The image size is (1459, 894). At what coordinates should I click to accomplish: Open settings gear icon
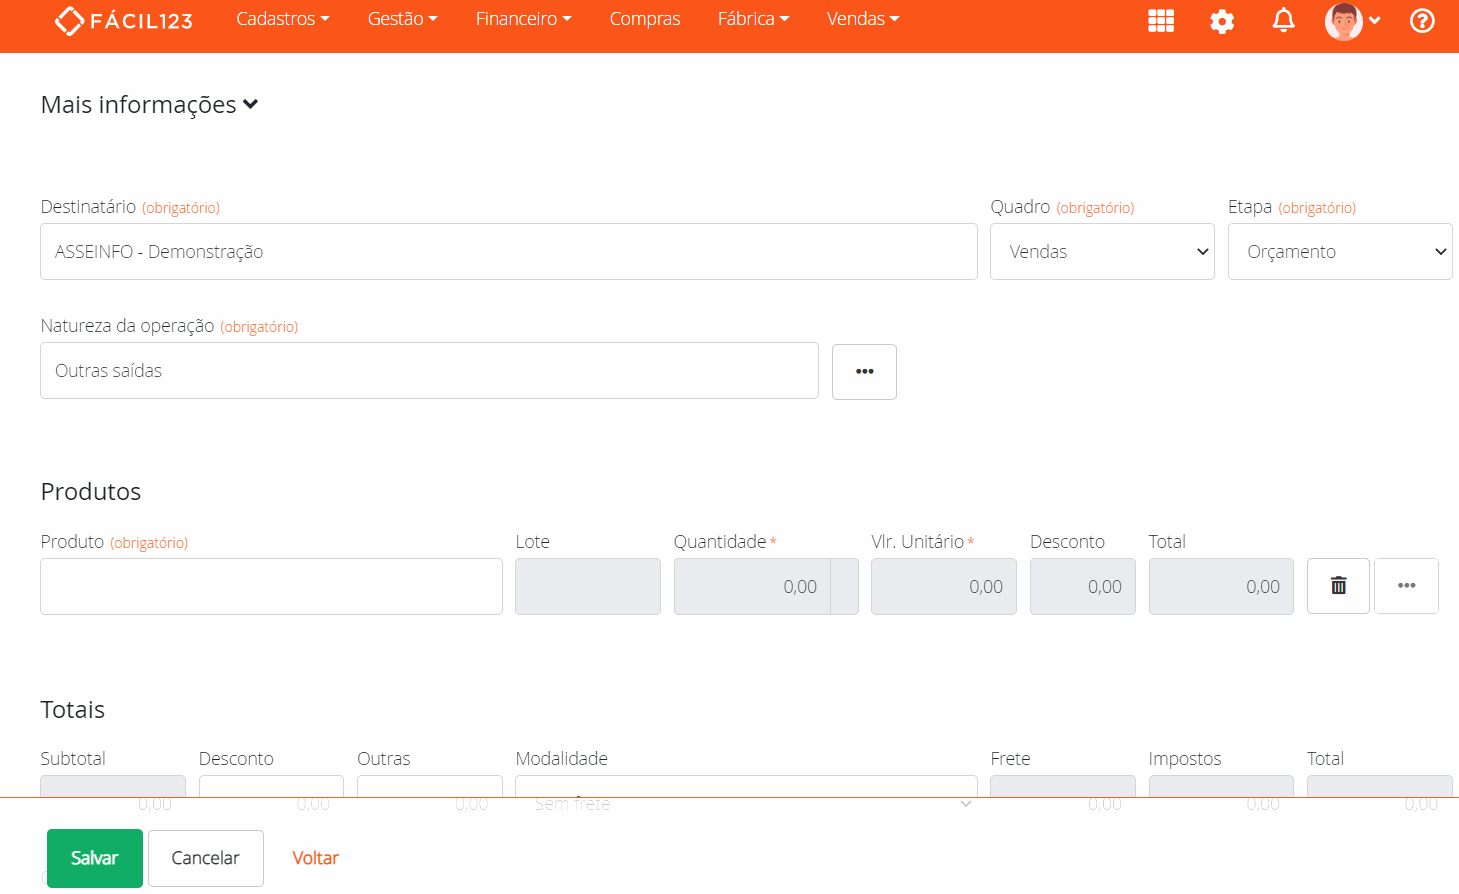tap(1222, 21)
